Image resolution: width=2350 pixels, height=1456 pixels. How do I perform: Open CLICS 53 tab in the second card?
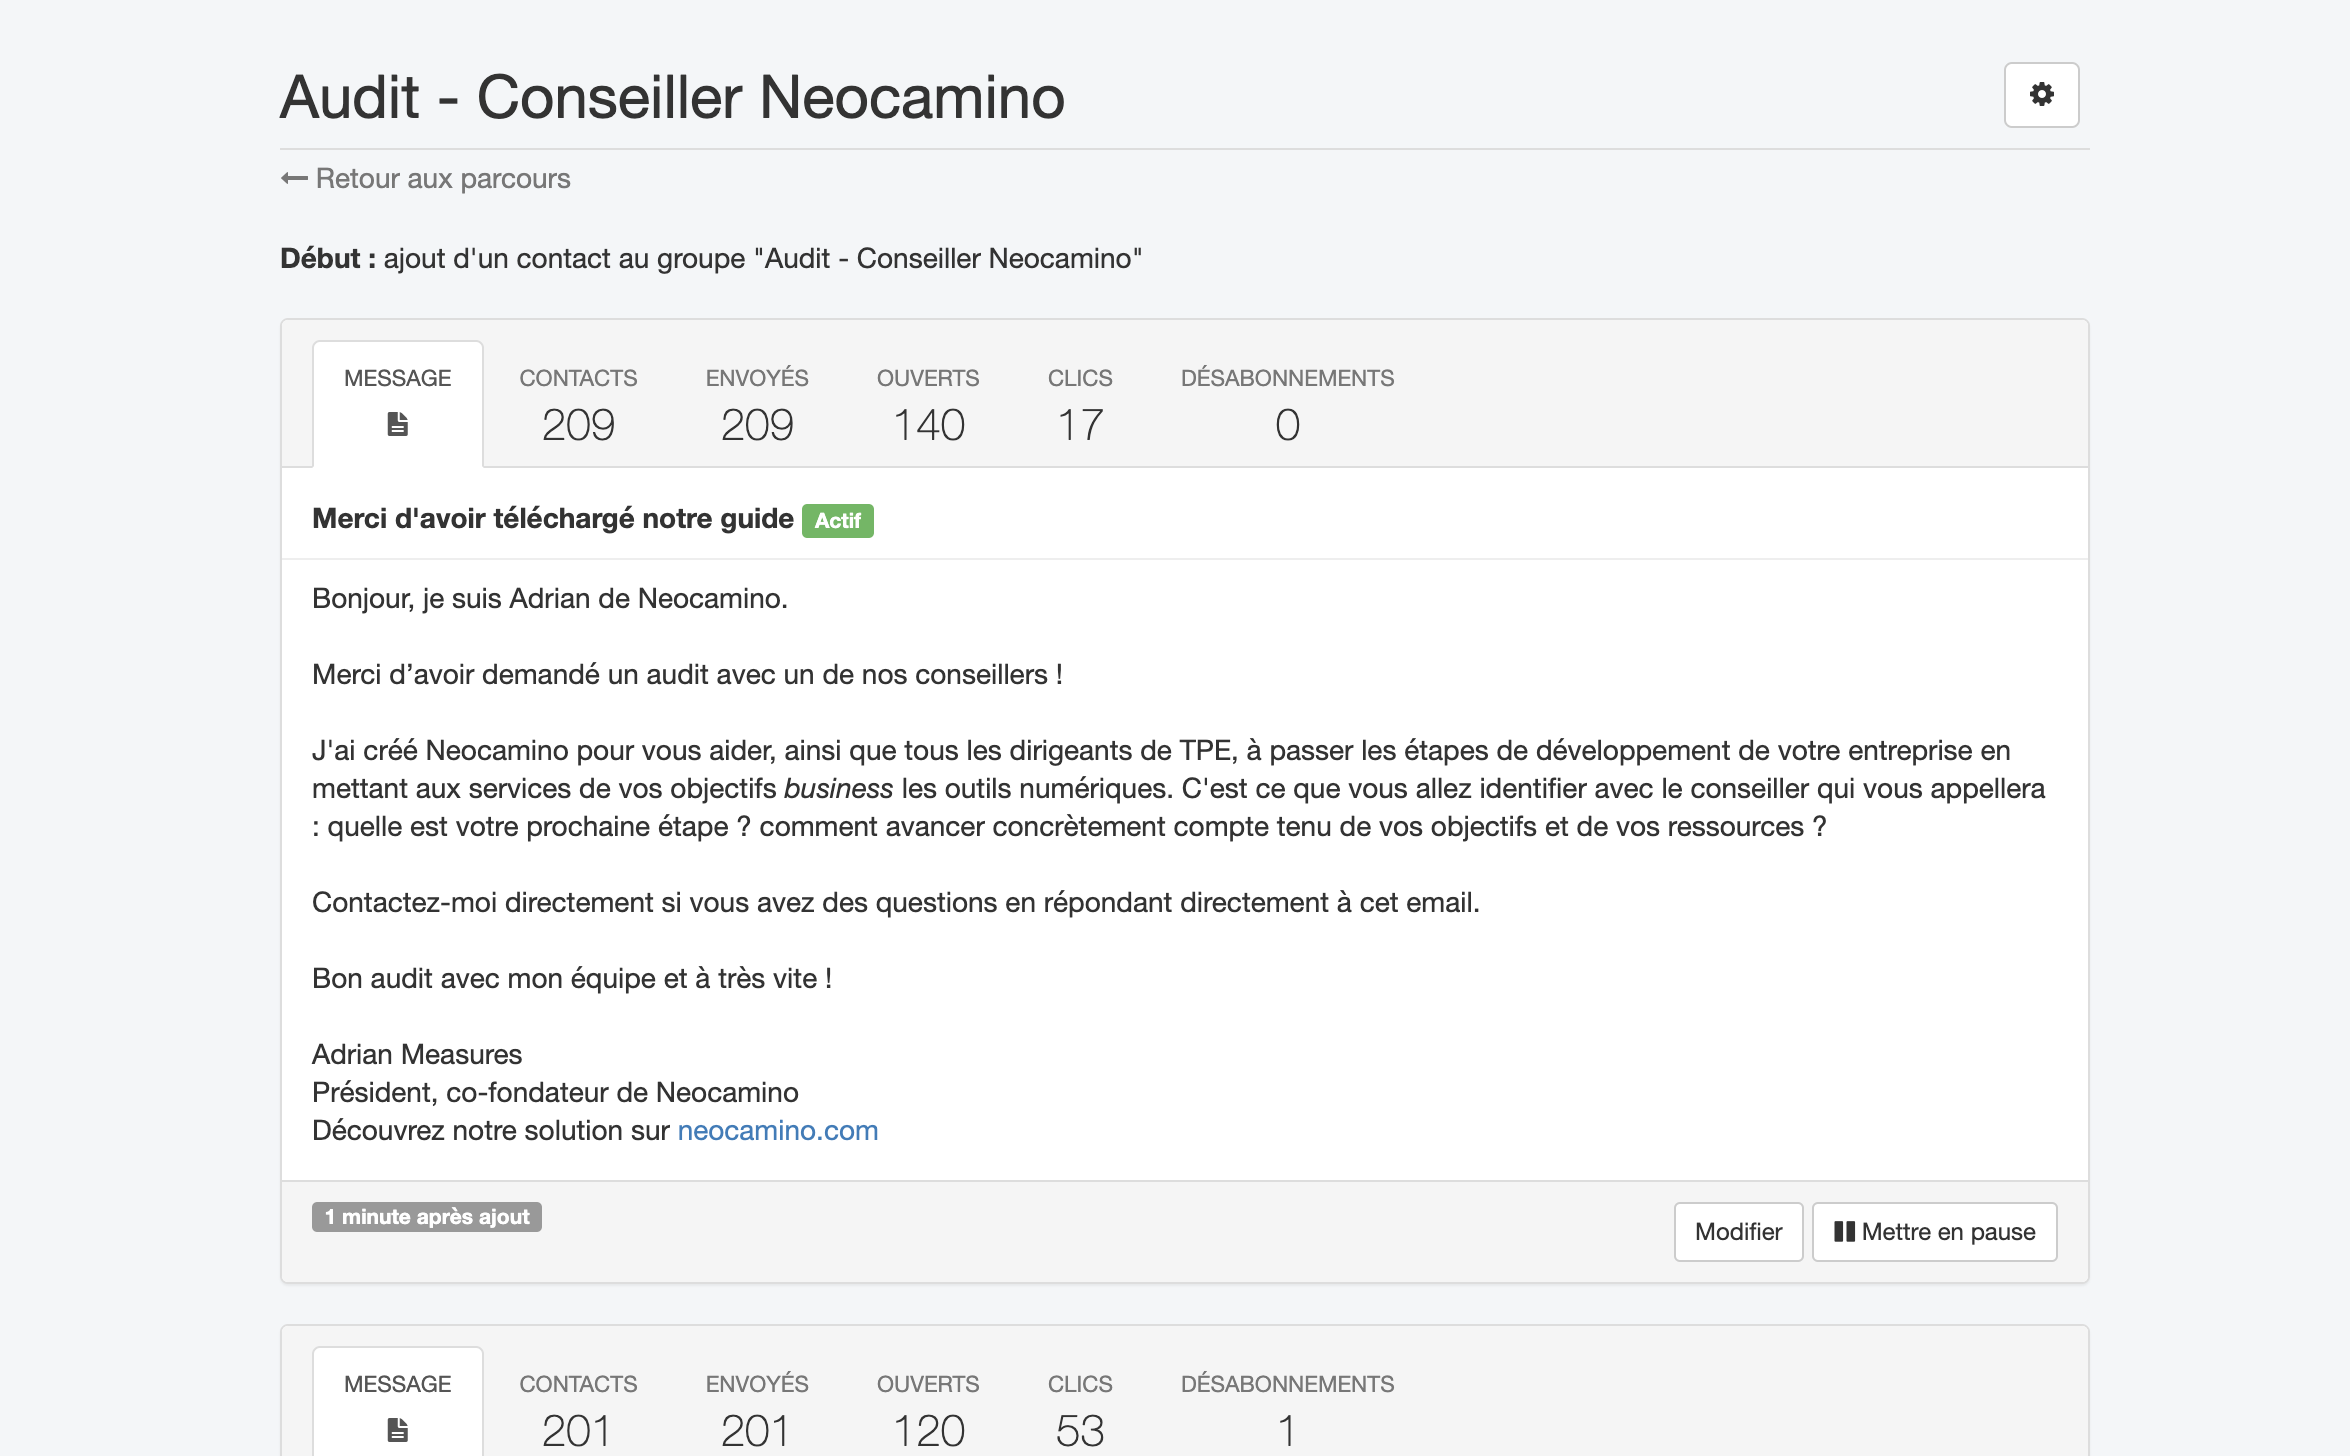point(1080,1410)
